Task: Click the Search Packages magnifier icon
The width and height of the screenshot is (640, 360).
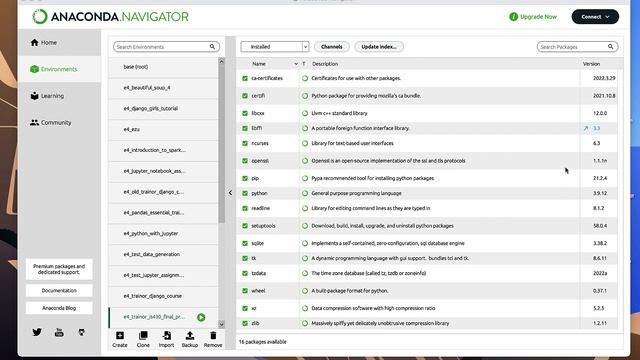Action: [611, 47]
